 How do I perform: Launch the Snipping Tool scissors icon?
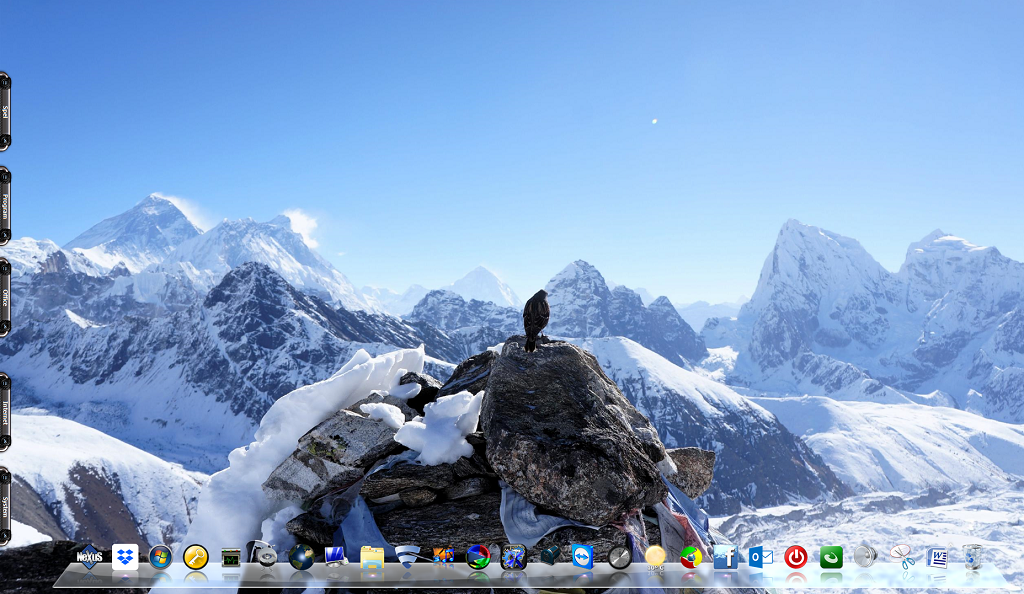902,557
